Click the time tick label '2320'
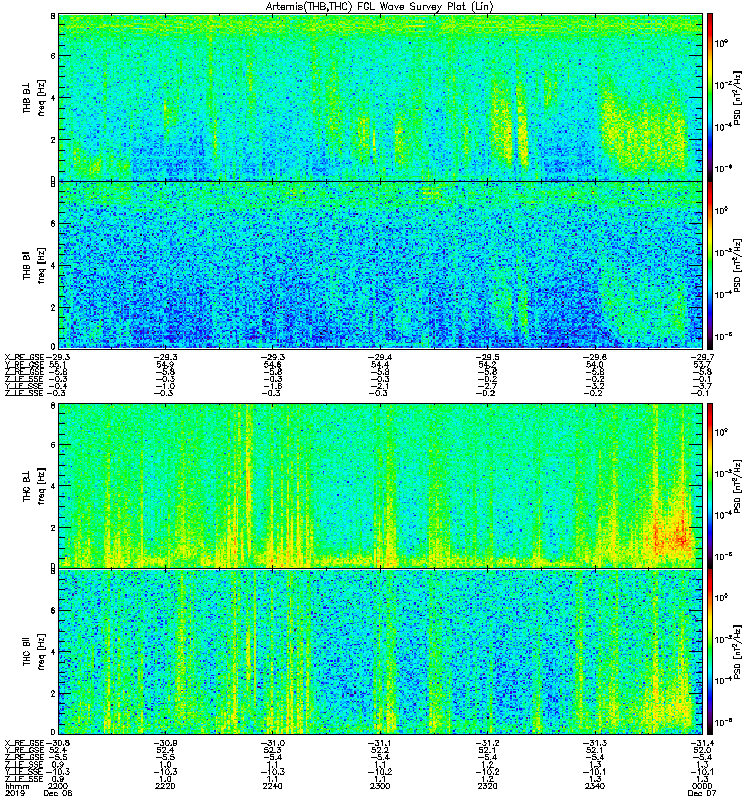 (x=487, y=786)
